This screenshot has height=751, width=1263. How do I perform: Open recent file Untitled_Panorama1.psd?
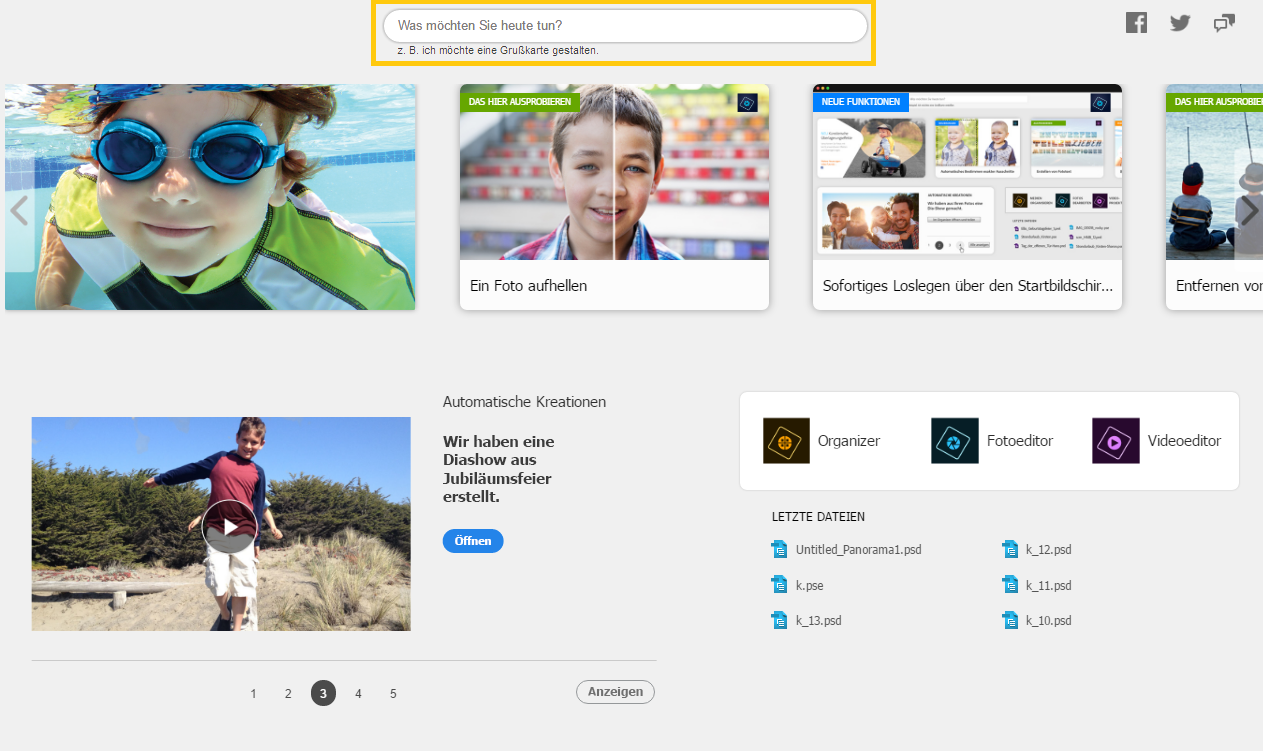(x=858, y=550)
